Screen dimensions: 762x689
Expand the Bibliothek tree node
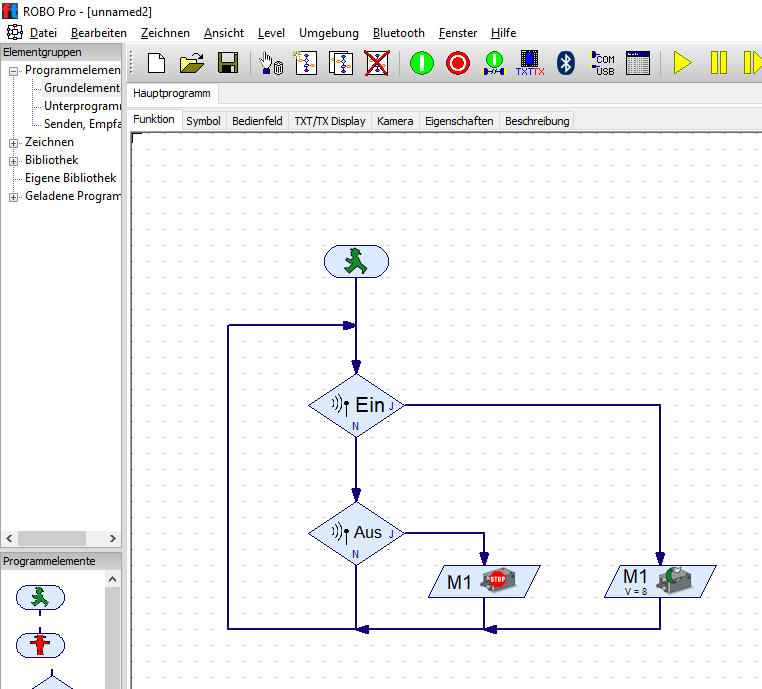14,161
